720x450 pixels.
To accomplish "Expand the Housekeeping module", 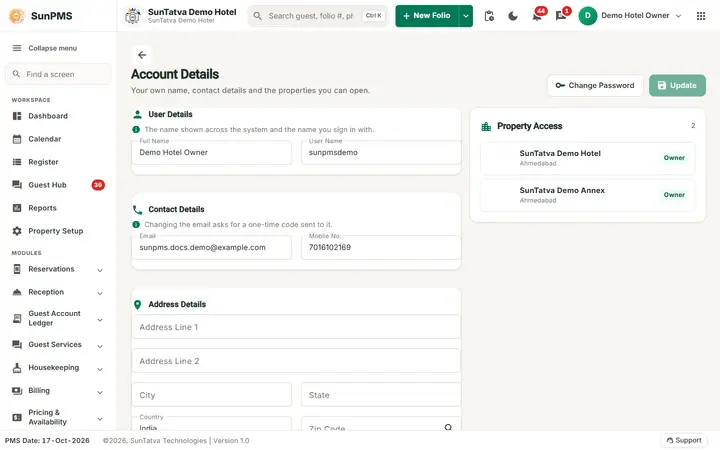I will tap(100, 369).
